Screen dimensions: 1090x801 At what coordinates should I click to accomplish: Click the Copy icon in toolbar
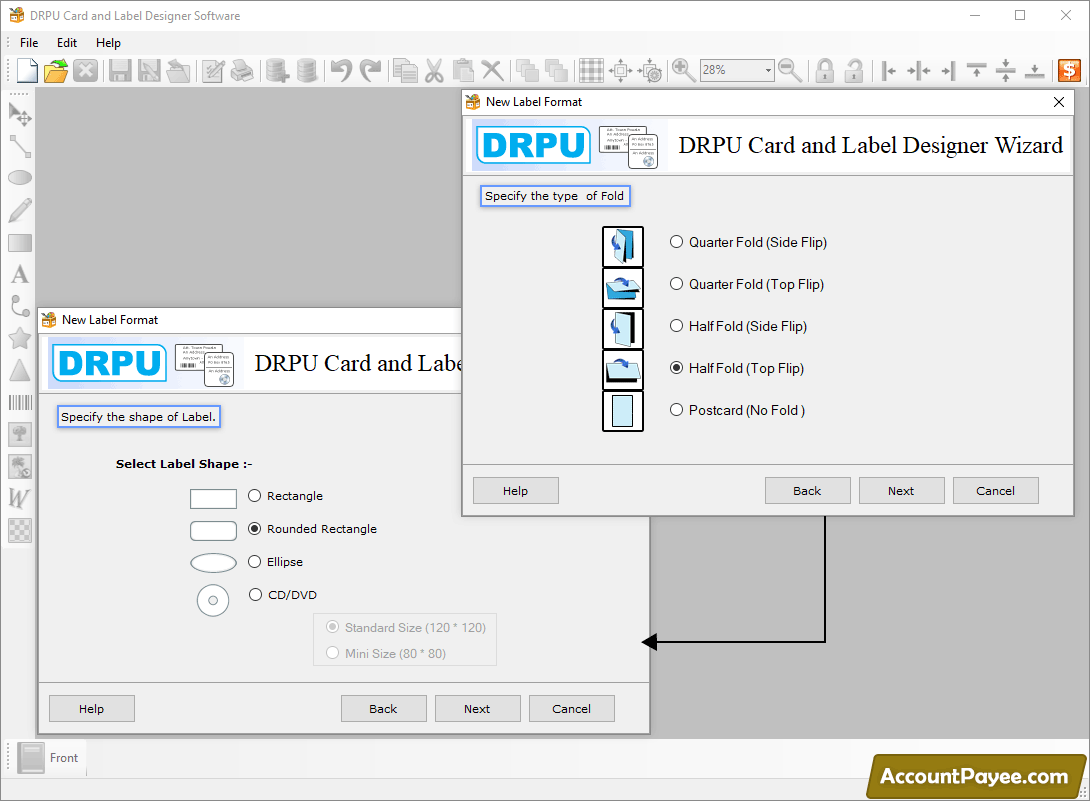[x=405, y=70]
